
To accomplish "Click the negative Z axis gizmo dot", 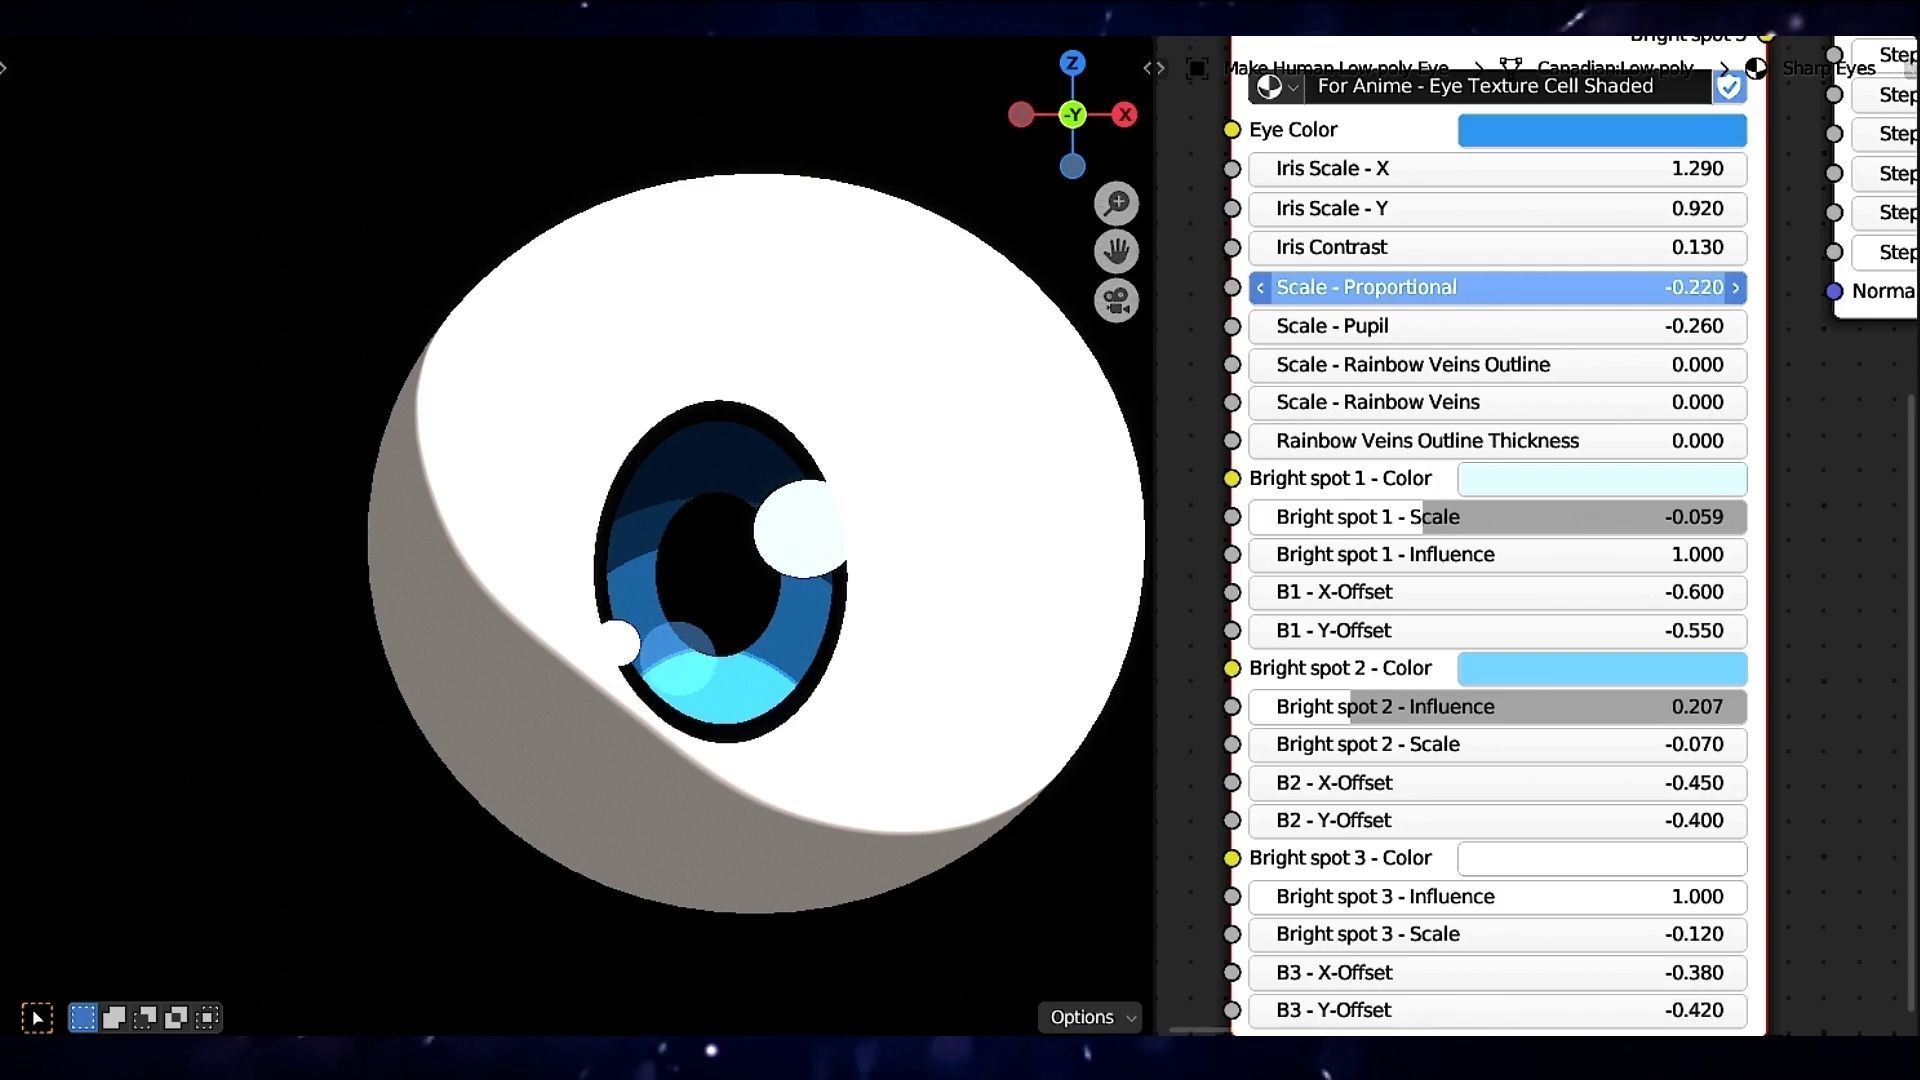I will pyautogui.click(x=1072, y=166).
